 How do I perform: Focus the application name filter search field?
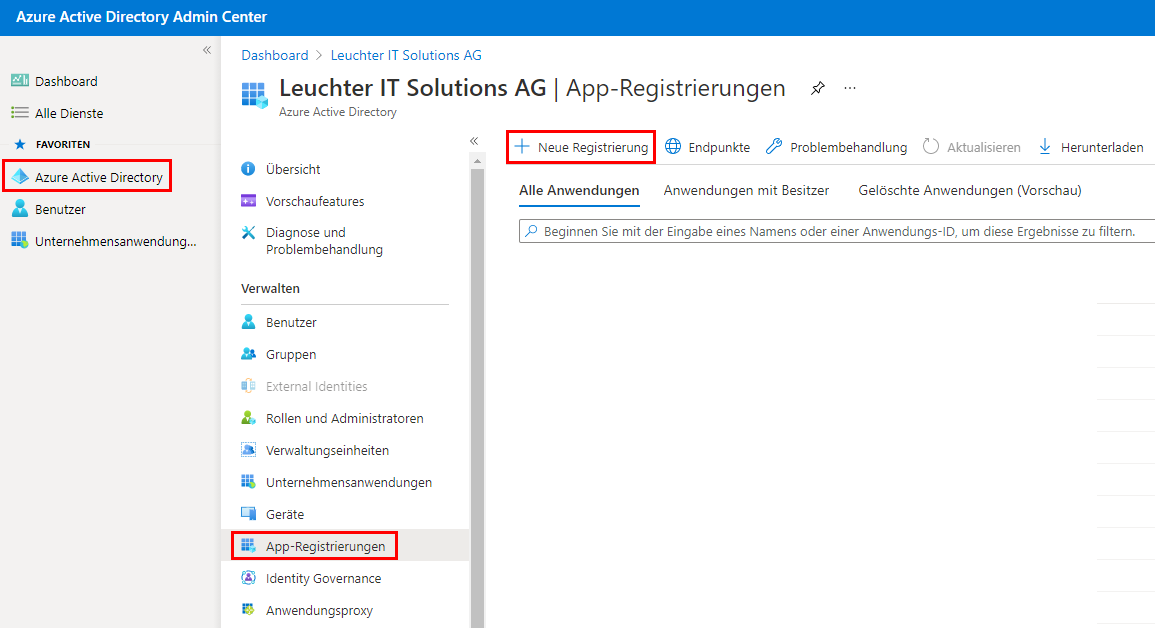(837, 230)
